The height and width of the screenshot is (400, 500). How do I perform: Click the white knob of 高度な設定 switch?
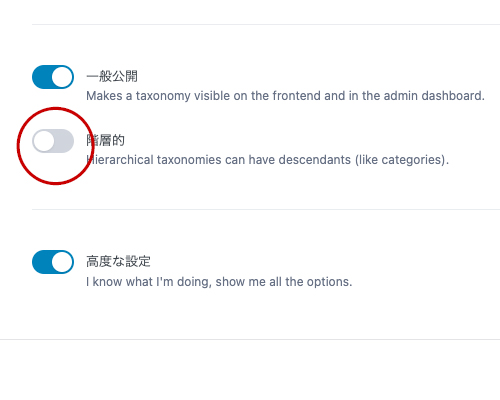(x=62, y=262)
